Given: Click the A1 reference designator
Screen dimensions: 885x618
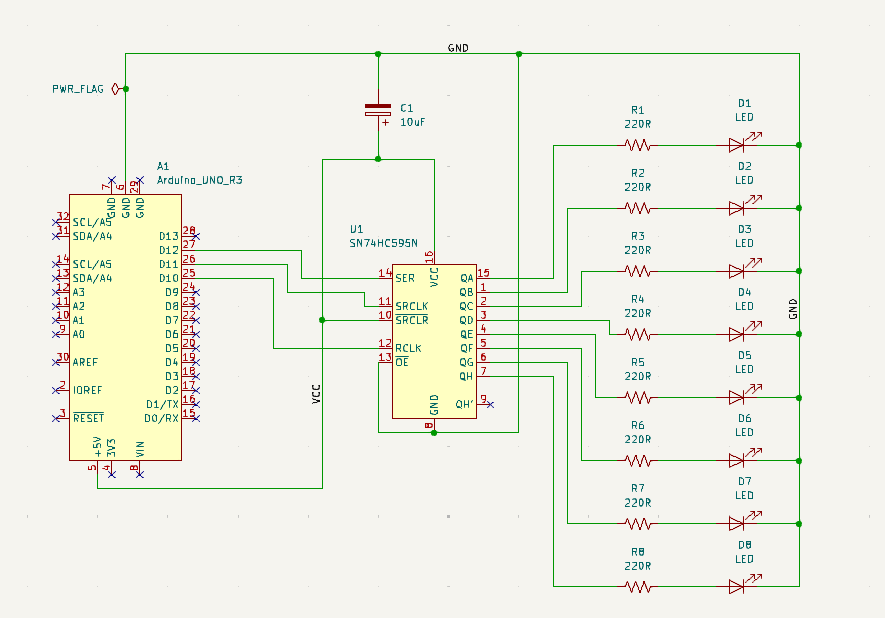Looking at the screenshot, I should pyautogui.click(x=163, y=166).
